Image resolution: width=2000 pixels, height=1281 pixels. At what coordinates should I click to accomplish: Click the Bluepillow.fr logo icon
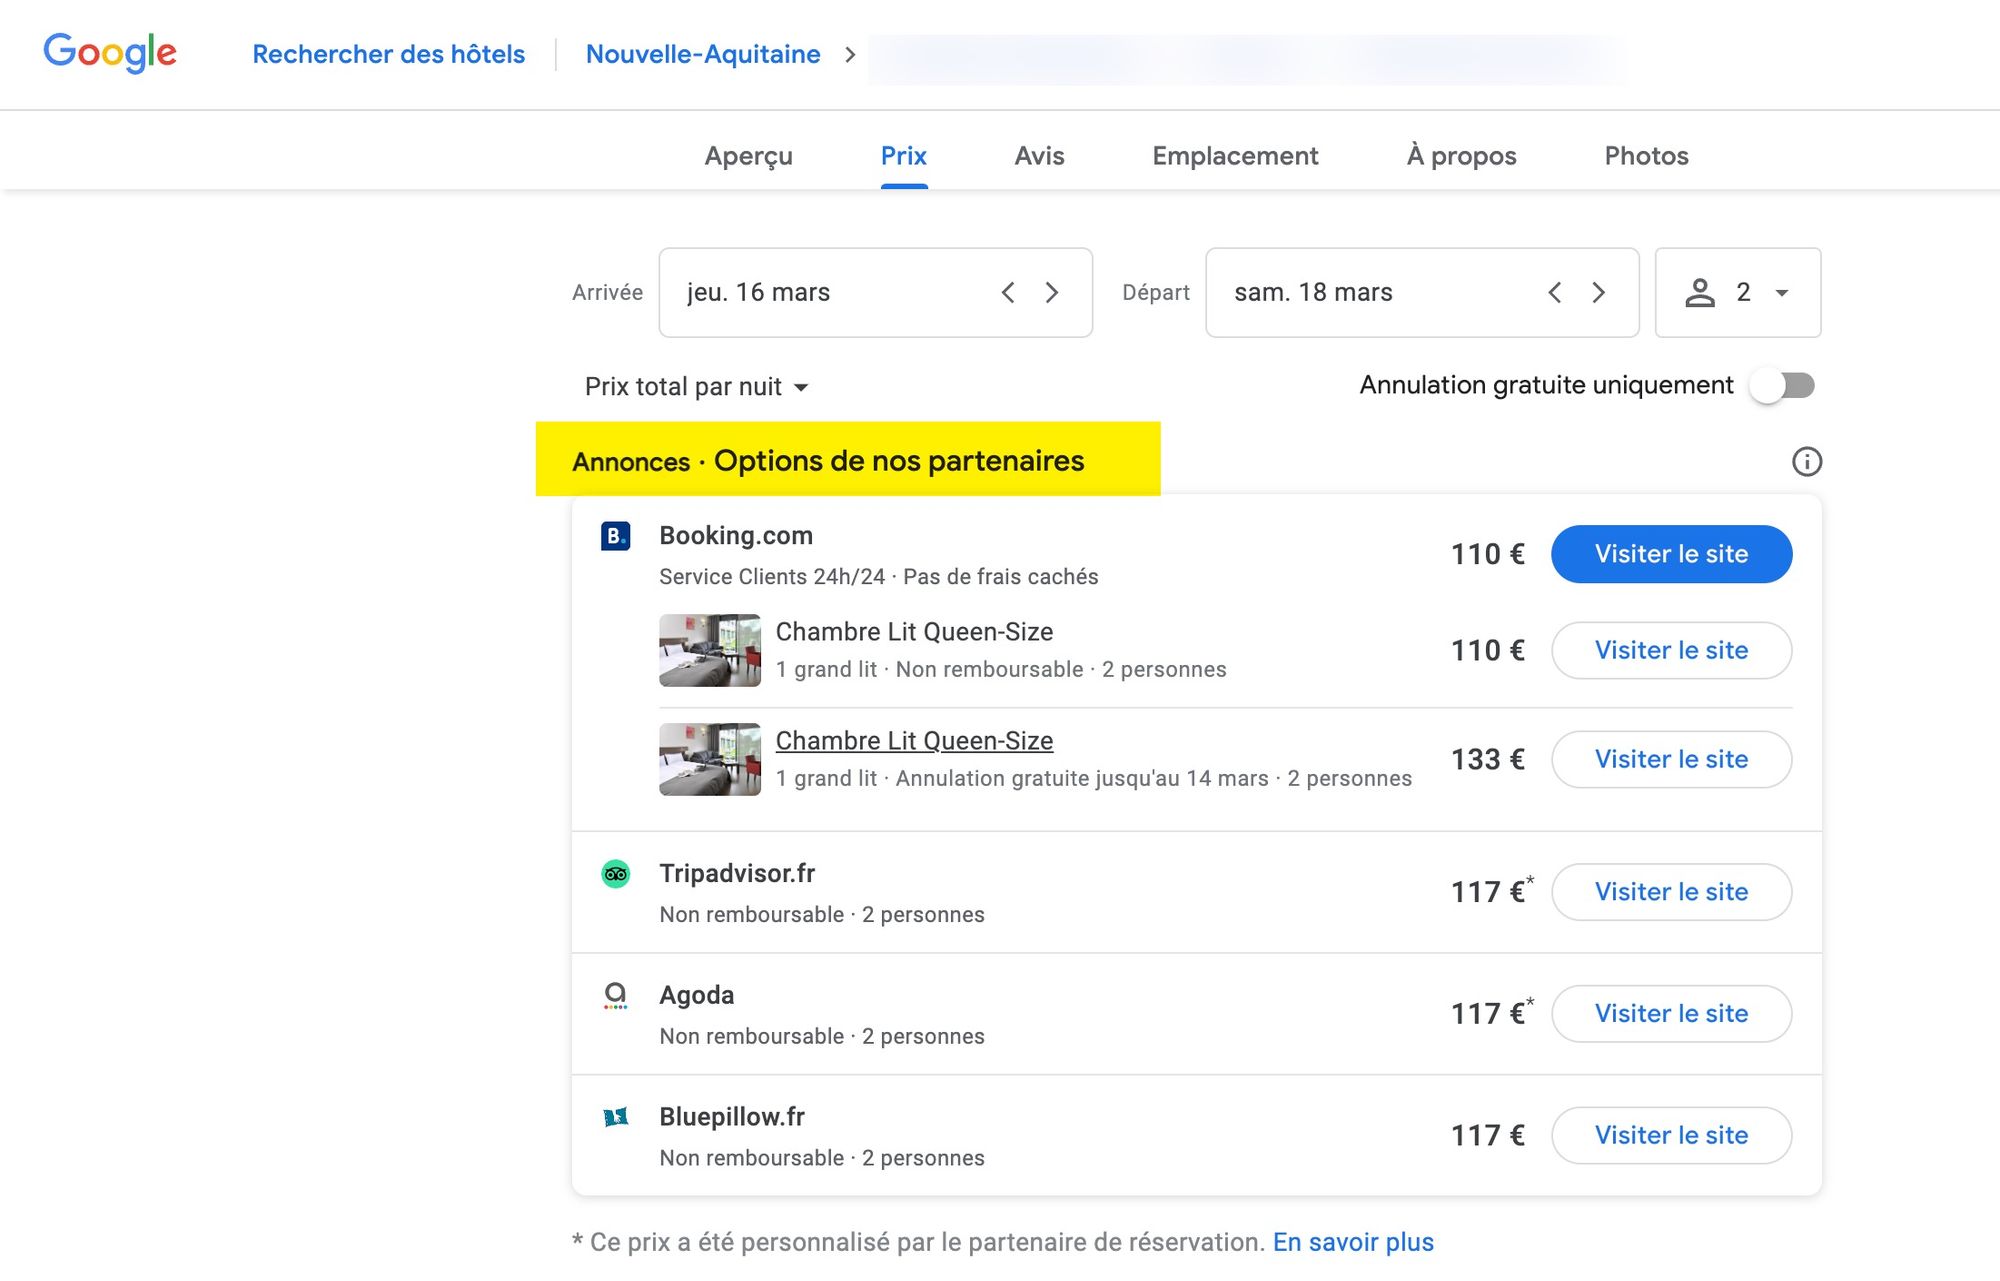615,1117
